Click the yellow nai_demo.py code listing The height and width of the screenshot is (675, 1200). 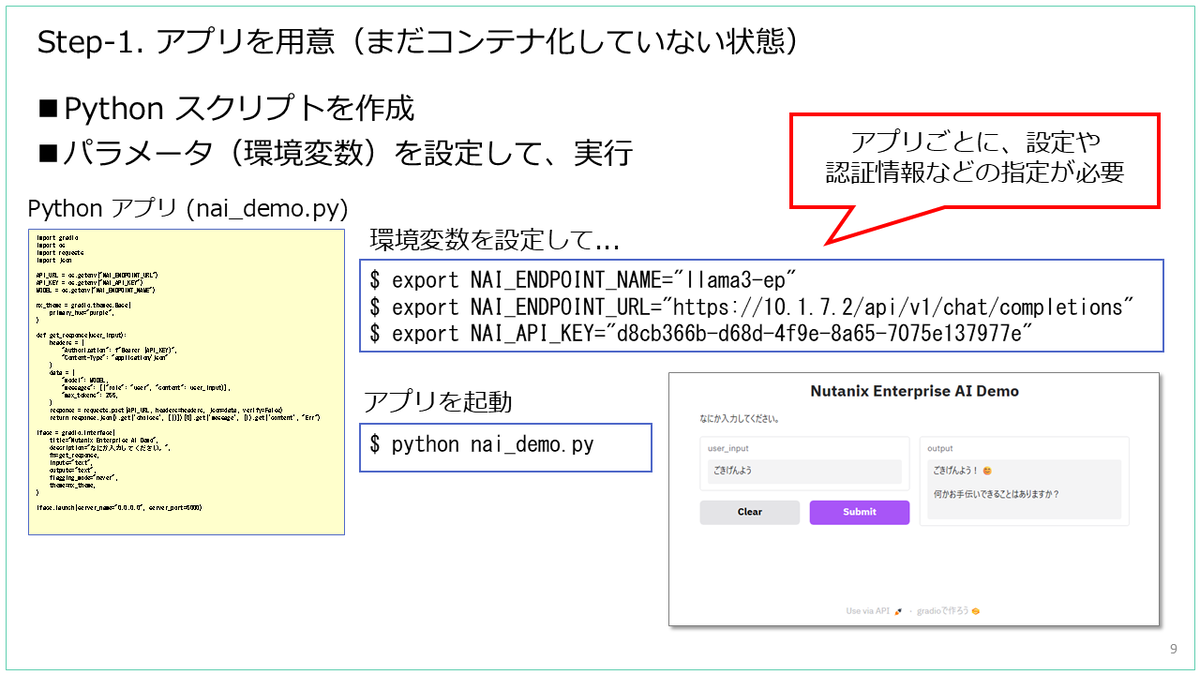187,381
